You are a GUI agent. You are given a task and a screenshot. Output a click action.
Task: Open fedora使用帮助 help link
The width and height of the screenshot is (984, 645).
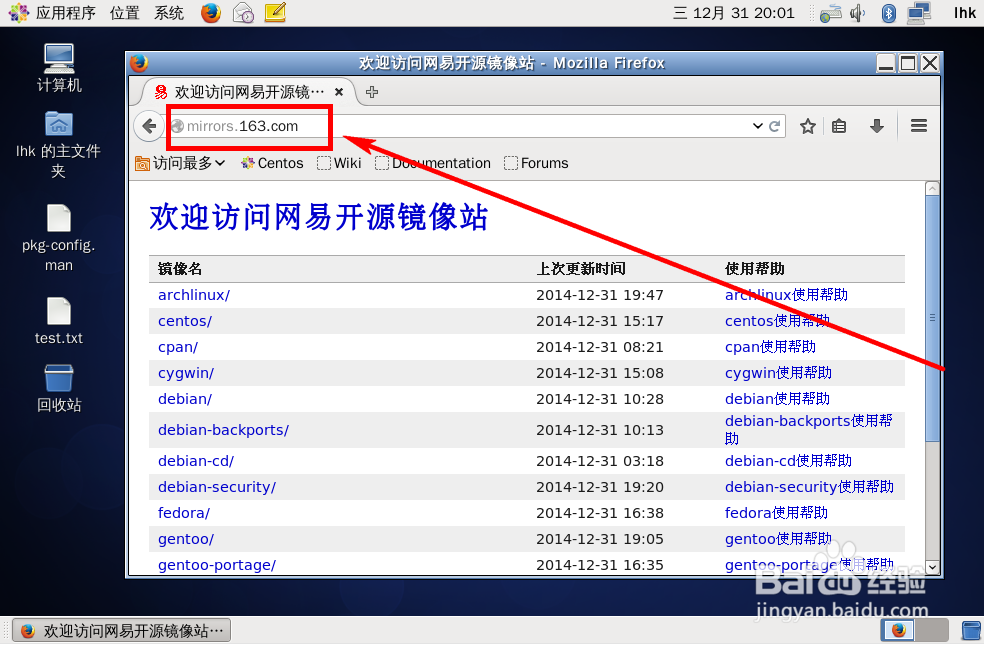(776, 513)
